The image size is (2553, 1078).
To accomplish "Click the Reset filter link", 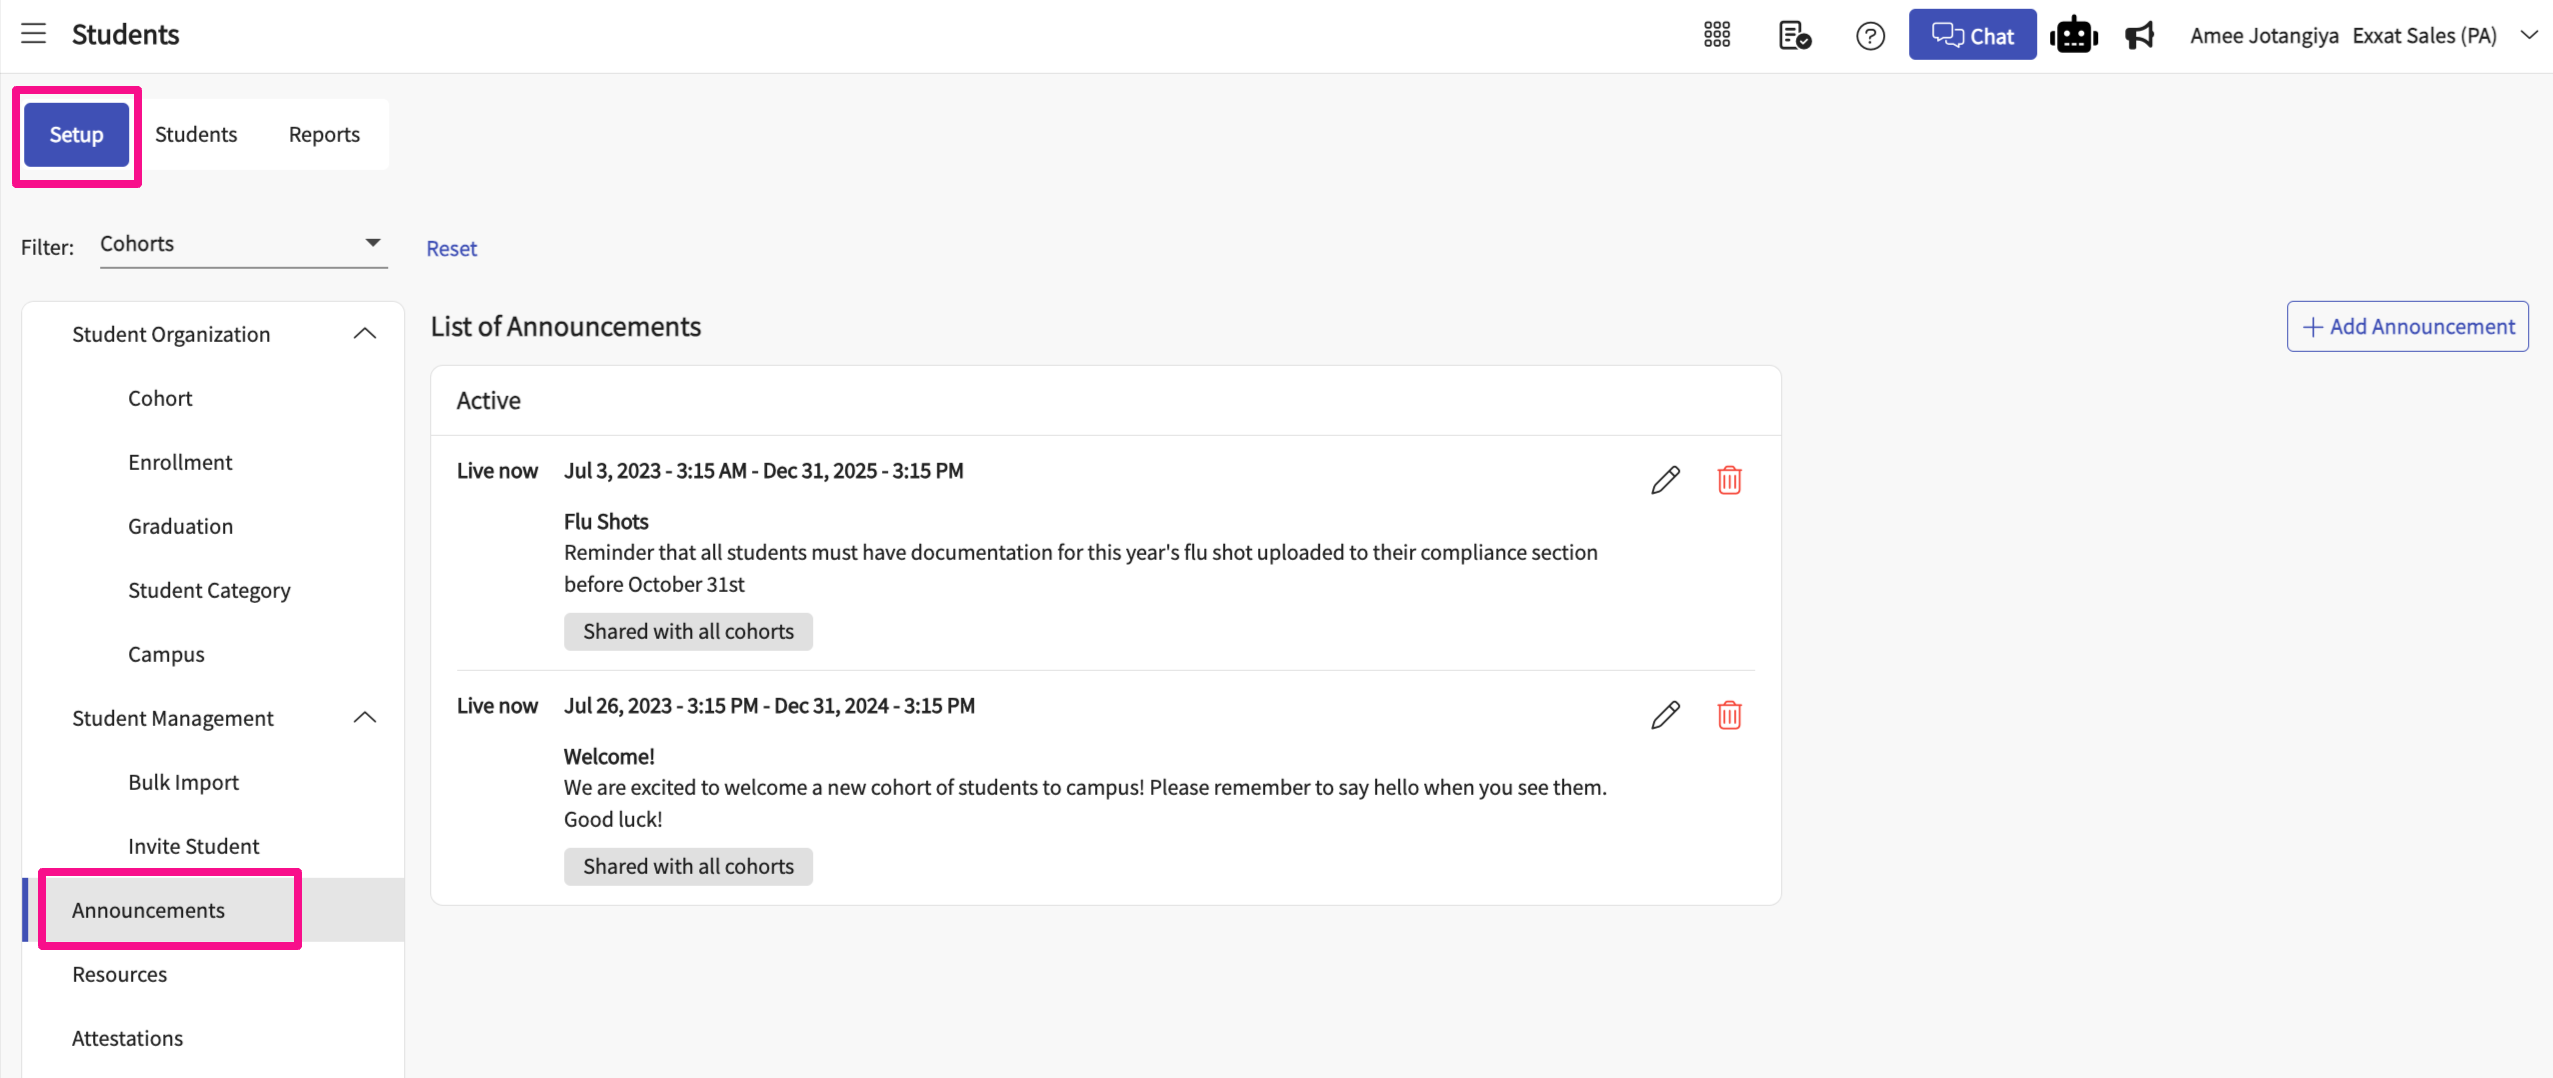I will [451, 248].
